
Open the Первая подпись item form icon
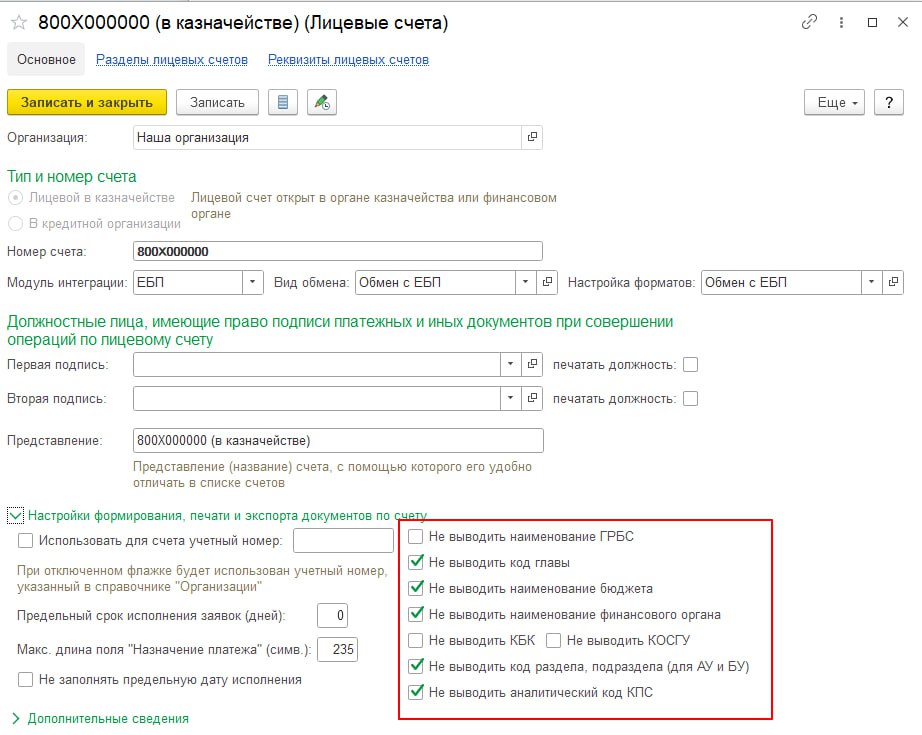pos(533,365)
